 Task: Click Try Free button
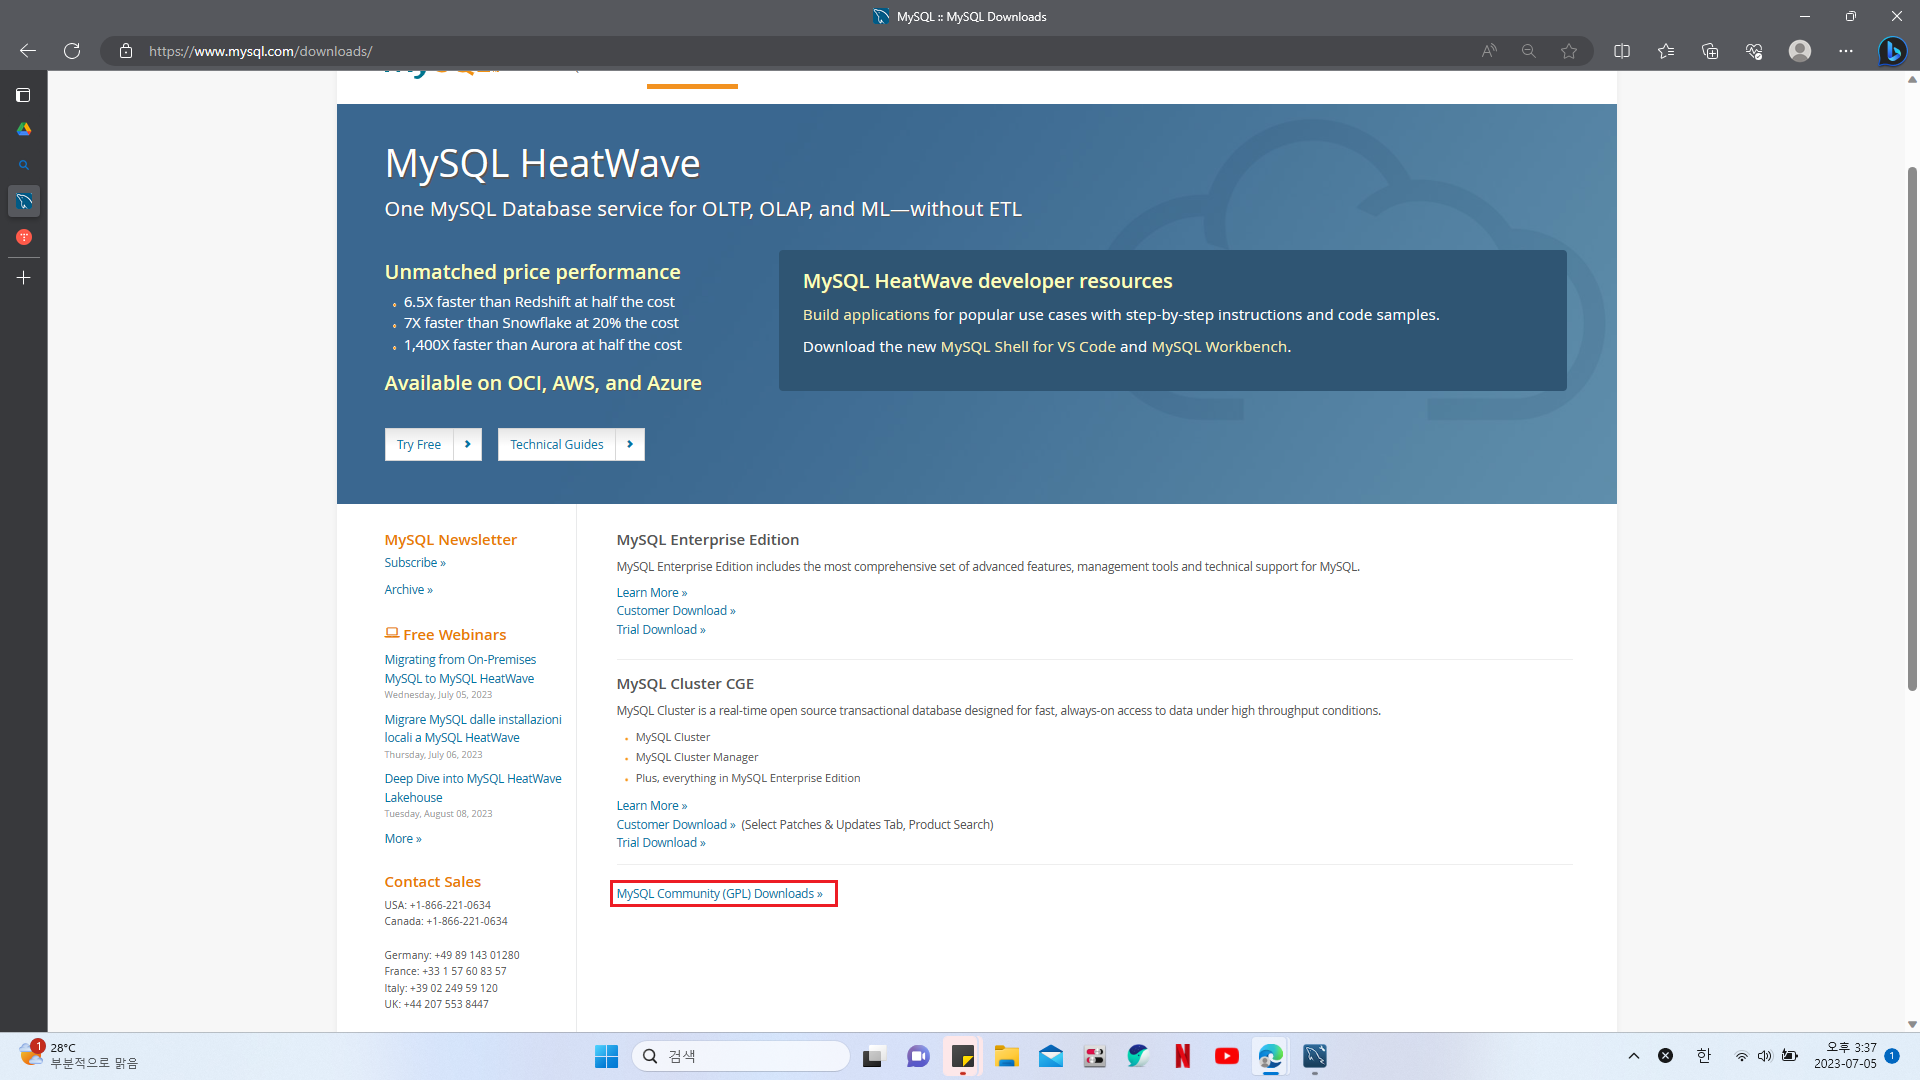click(419, 444)
